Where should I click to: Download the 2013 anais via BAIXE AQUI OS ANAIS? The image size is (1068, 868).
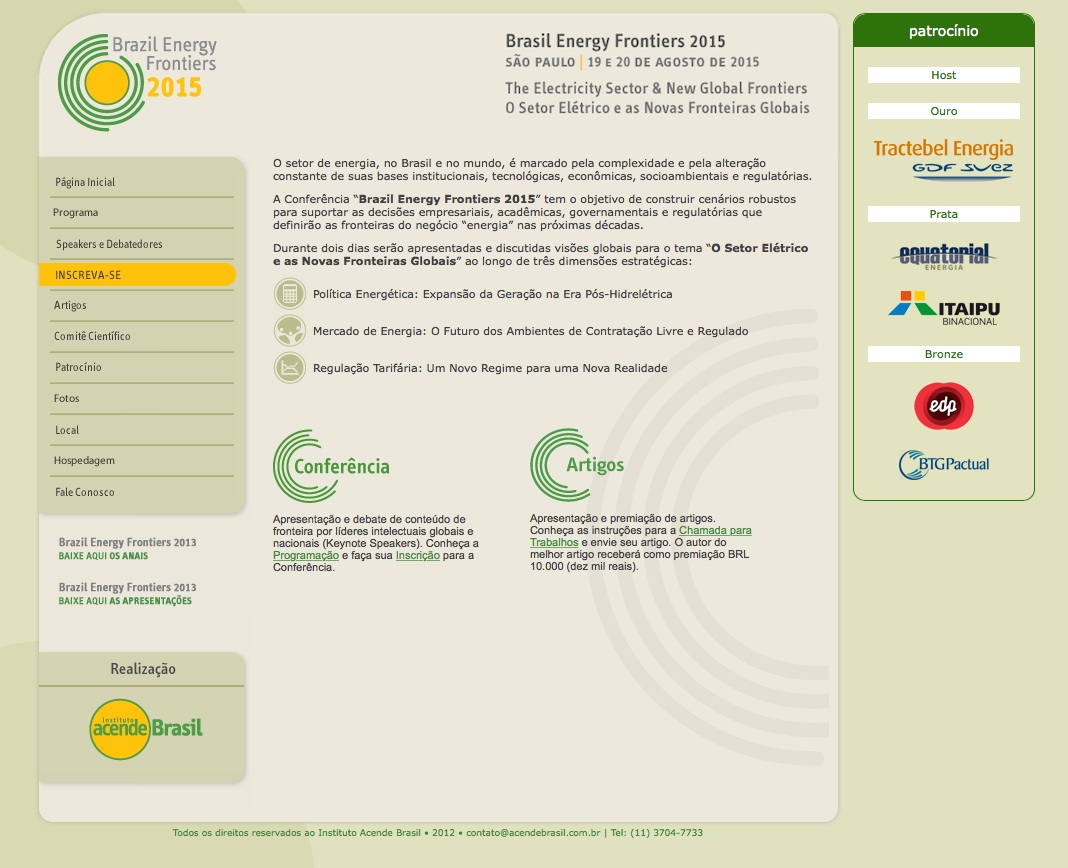pos(104,556)
